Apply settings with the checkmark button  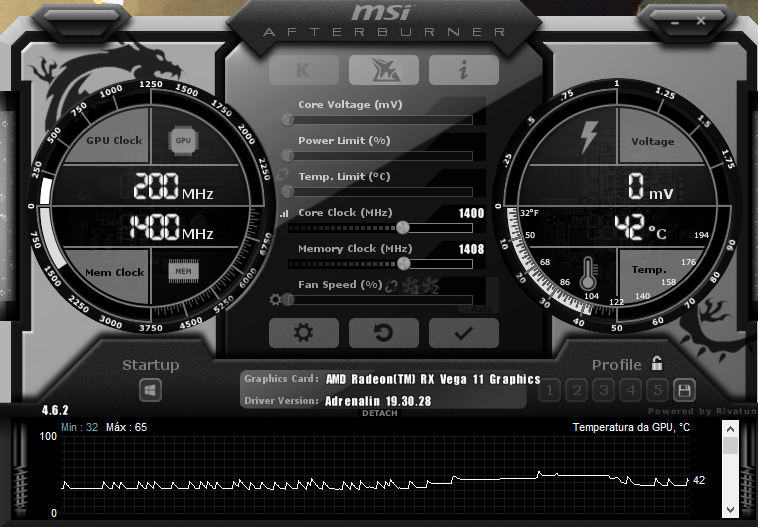(464, 333)
